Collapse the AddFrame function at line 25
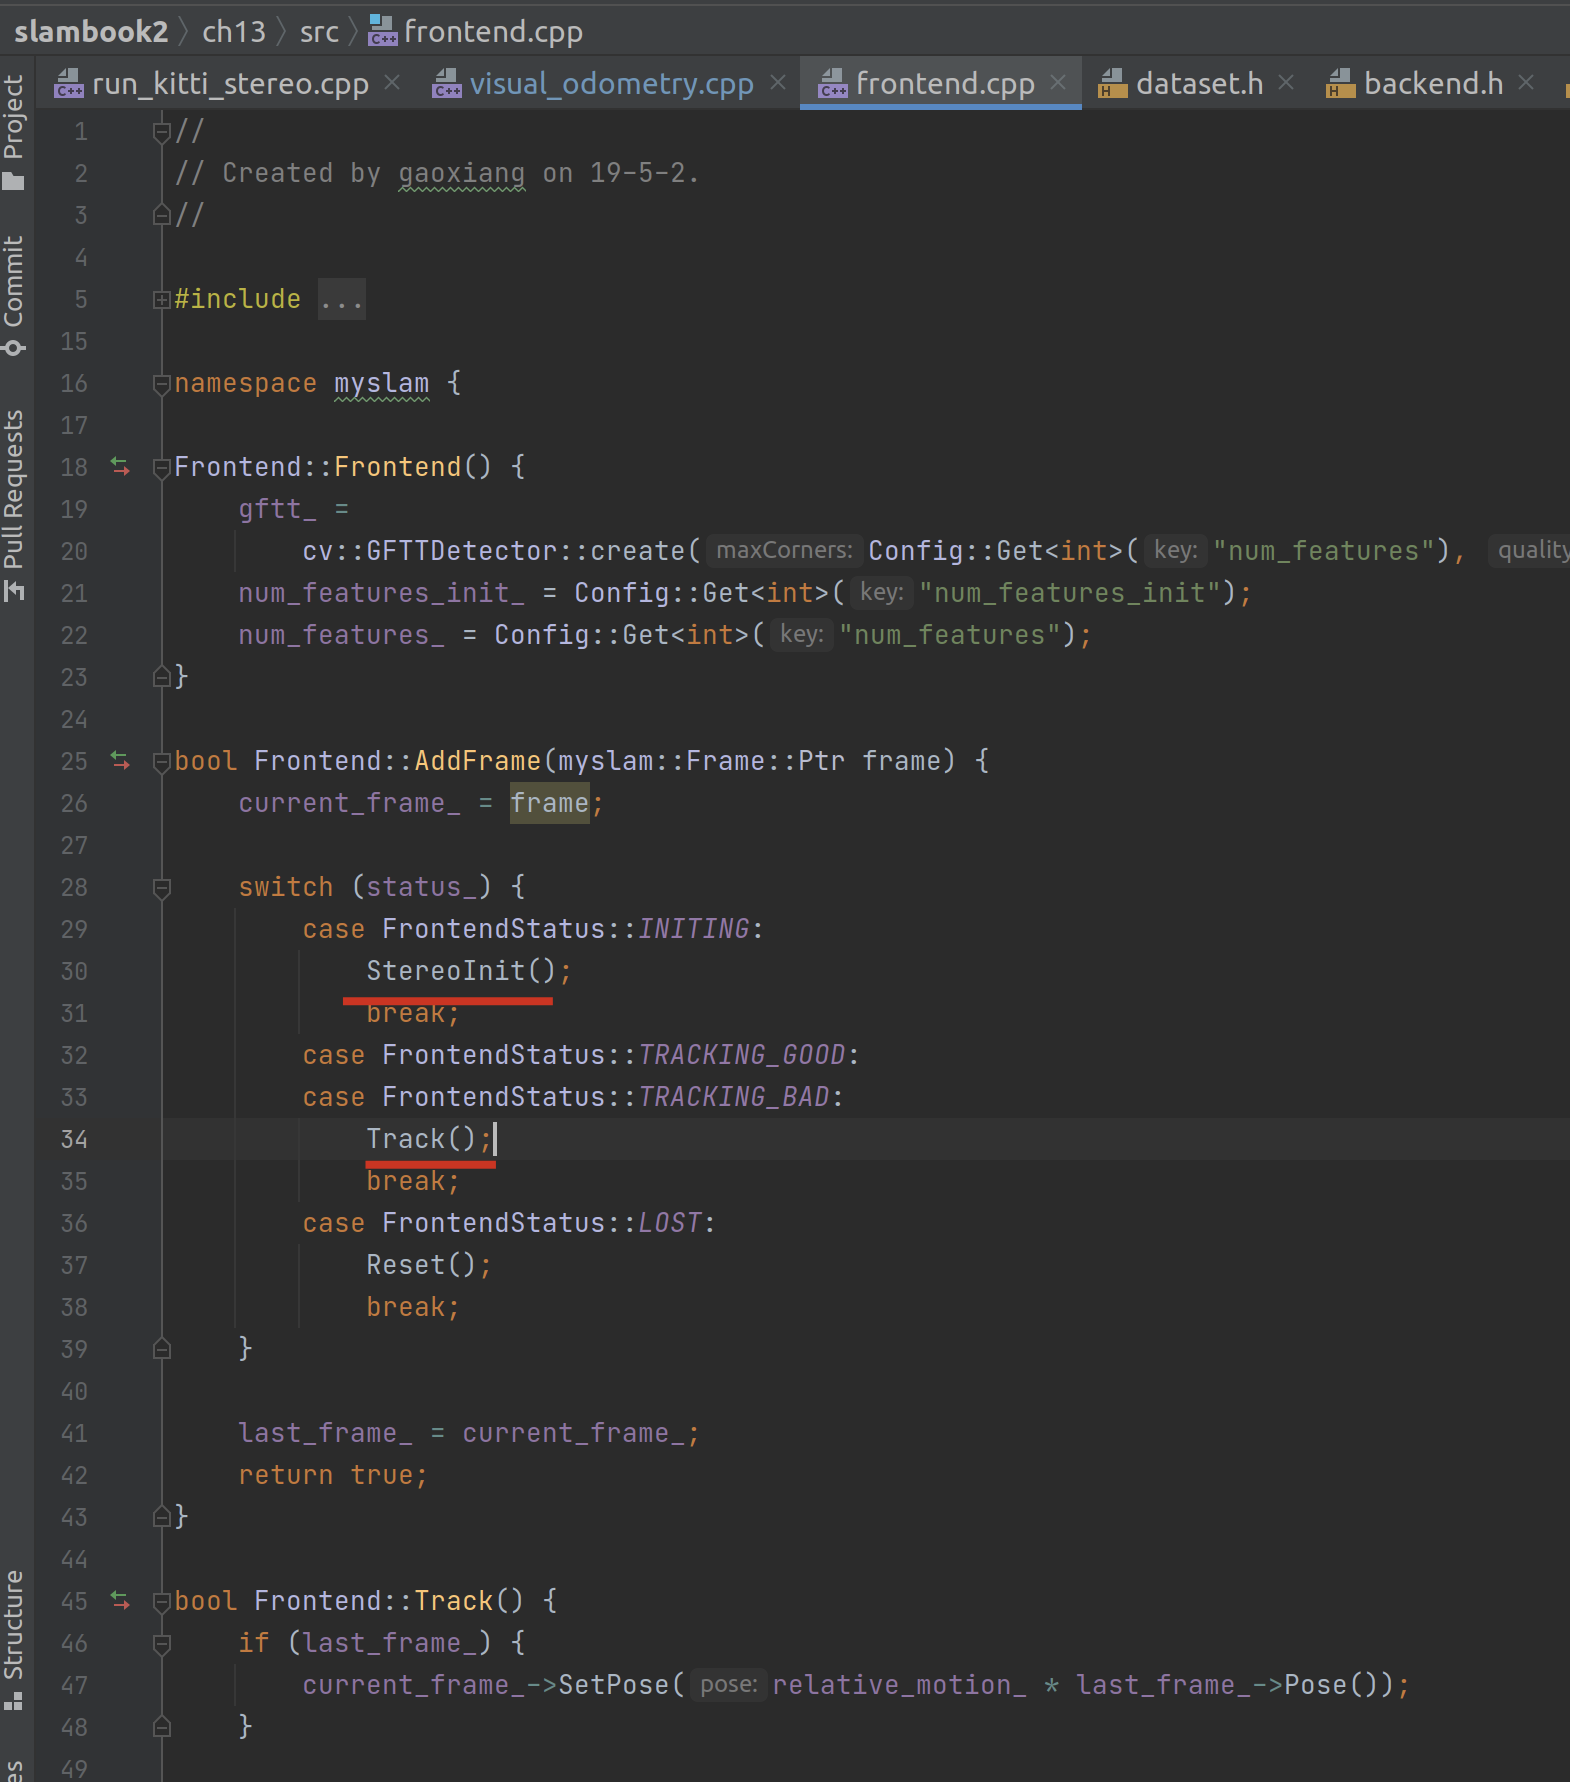The width and height of the screenshot is (1570, 1782). point(161,761)
